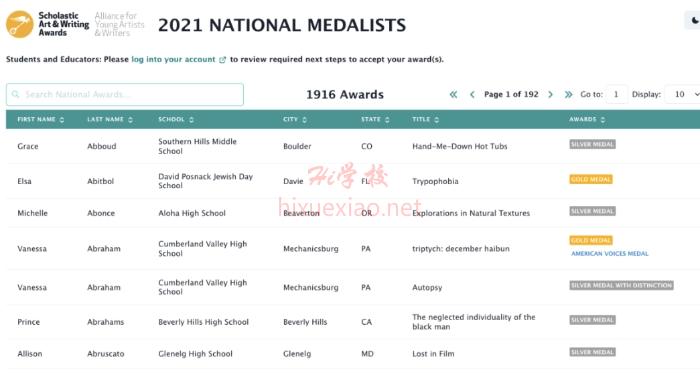This screenshot has height=373, width=700.
Task: Click the American Voices Medal label
Action: point(610,253)
